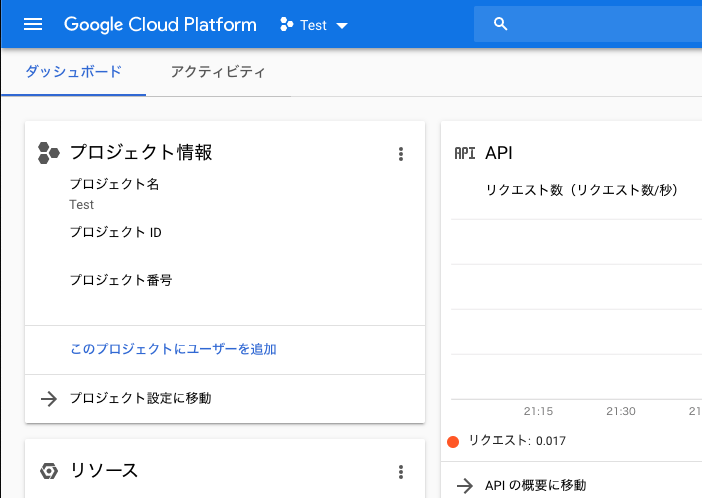Click the arrow icon beside プロジェクト設定に移動

click(49, 398)
